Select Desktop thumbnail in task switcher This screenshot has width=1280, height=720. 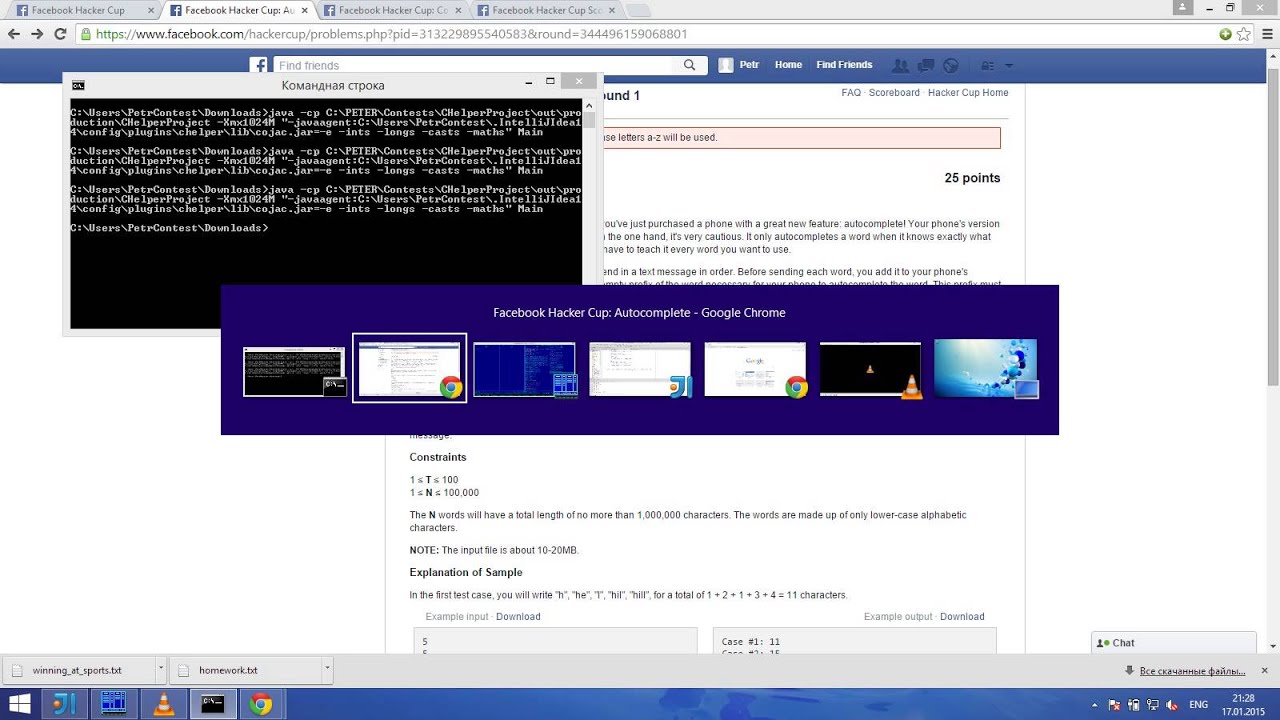[985, 369]
